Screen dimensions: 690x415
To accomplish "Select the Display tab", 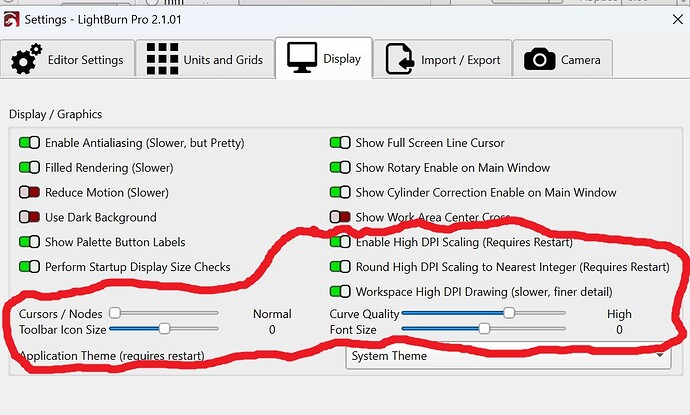I will coord(324,58).
